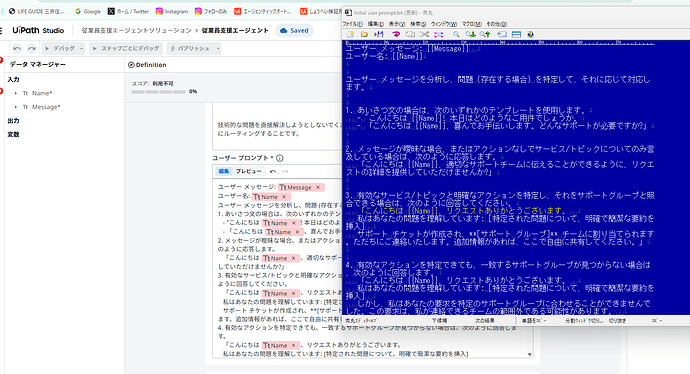
Task: Click the 変数 section heading
Action: pos(13,134)
